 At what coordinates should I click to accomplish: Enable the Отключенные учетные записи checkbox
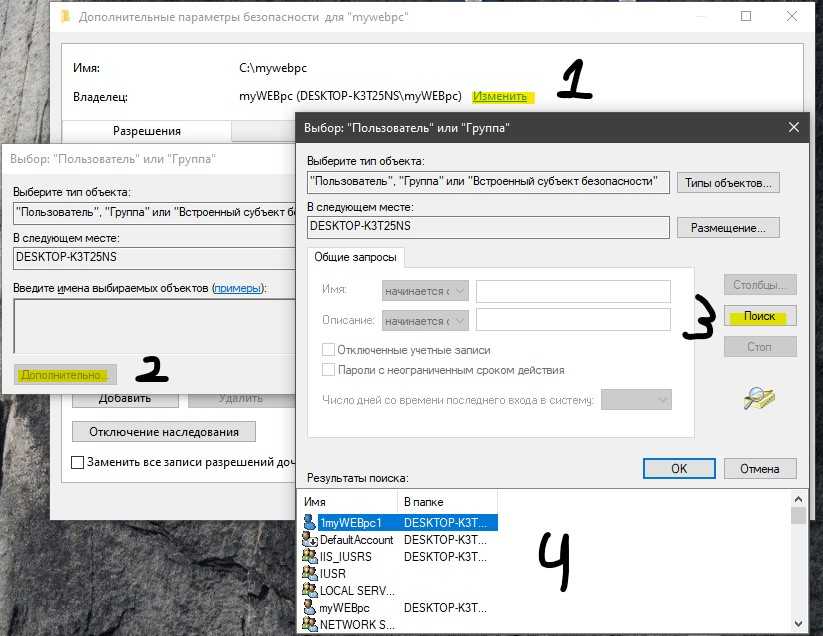tap(328, 350)
